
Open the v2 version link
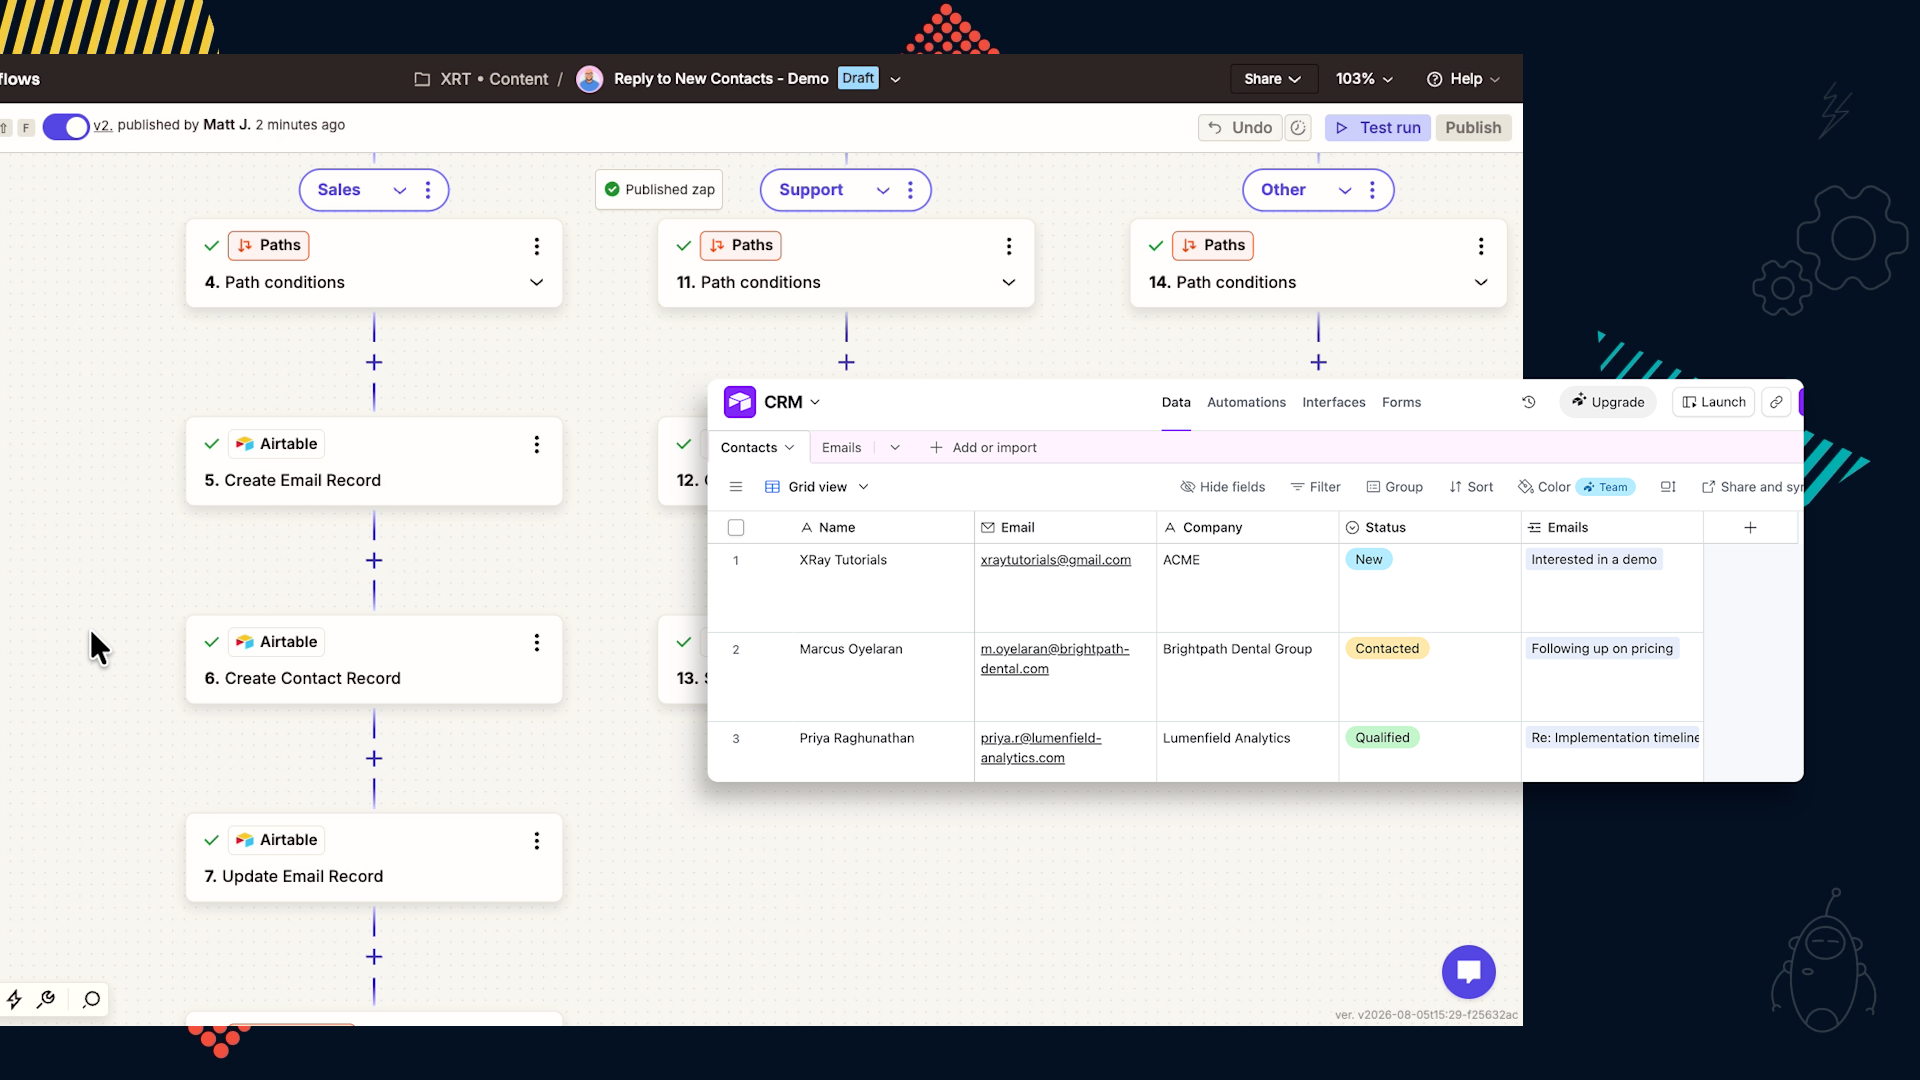pyautogui.click(x=102, y=125)
